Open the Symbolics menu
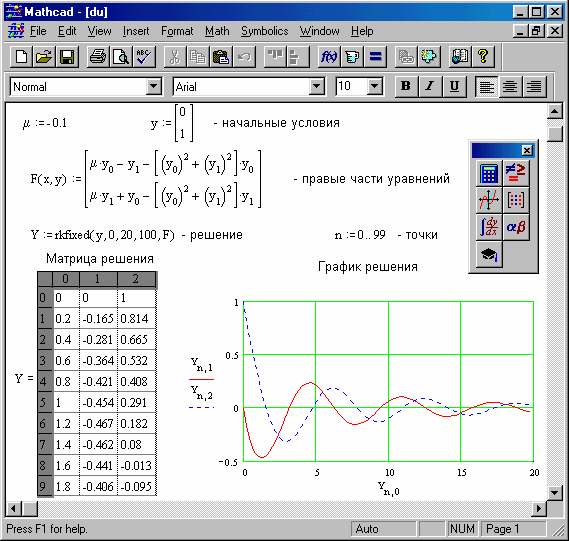The image size is (569, 541). point(265,31)
